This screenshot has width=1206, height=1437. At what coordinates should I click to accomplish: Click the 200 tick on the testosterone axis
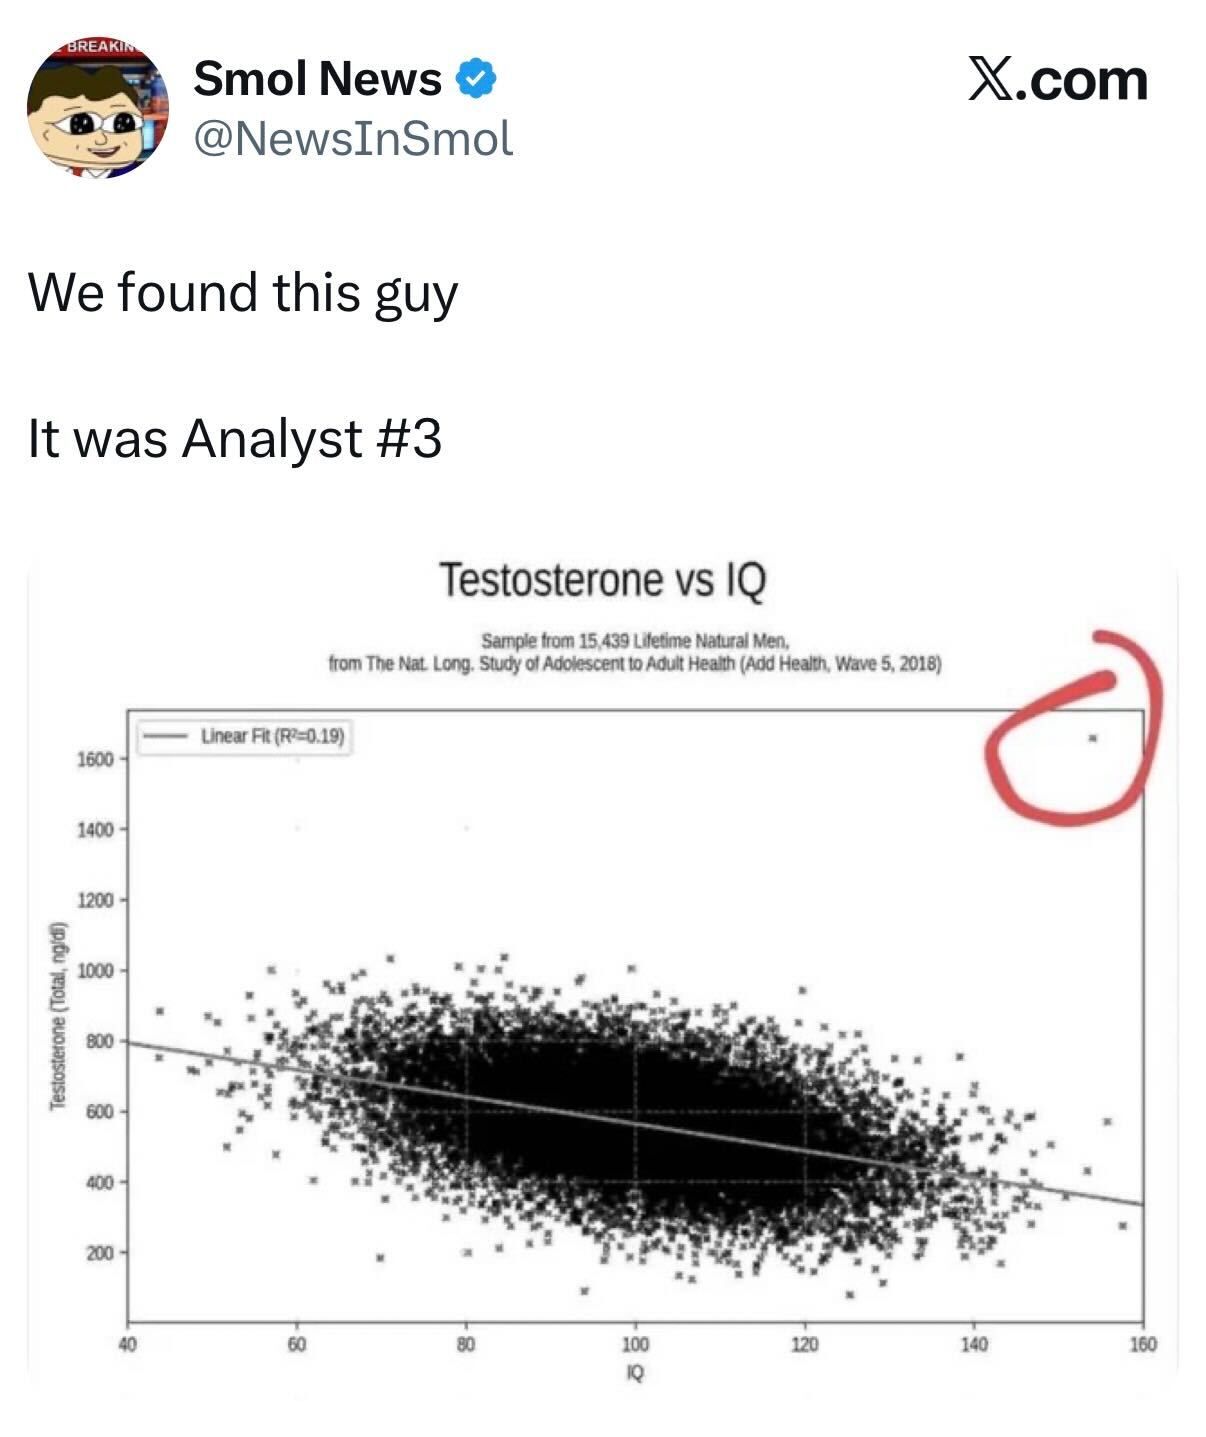(x=99, y=1253)
